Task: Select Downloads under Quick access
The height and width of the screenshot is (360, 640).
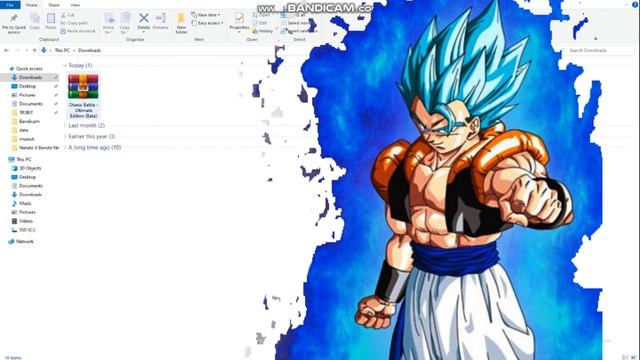Action: [30, 78]
